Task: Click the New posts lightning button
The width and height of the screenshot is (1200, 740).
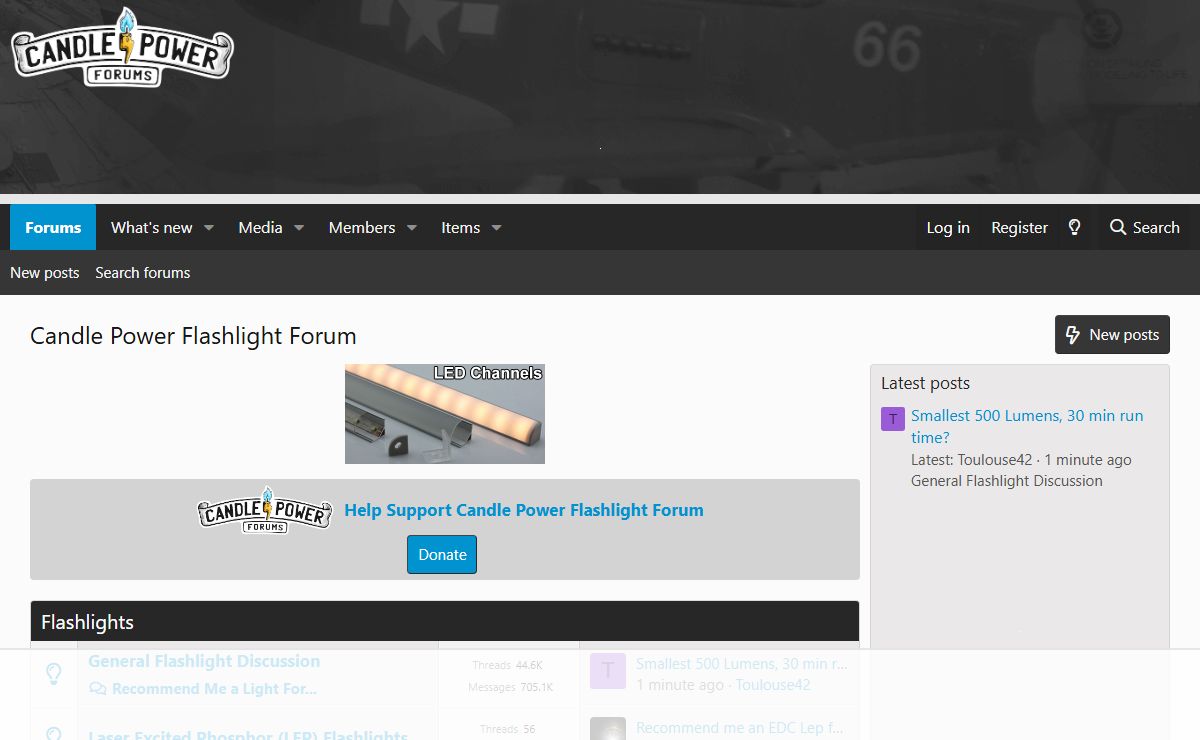Action: coord(1112,335)
